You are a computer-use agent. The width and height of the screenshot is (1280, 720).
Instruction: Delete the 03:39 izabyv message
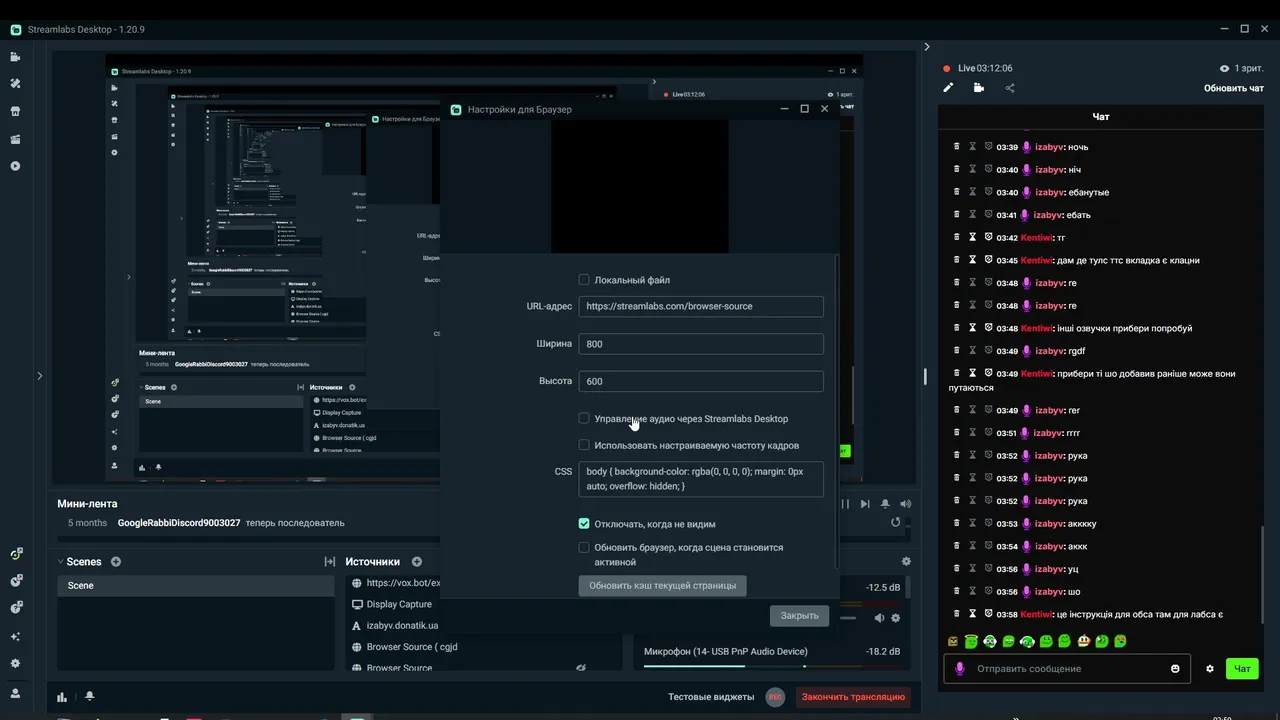tap(956, 147)
